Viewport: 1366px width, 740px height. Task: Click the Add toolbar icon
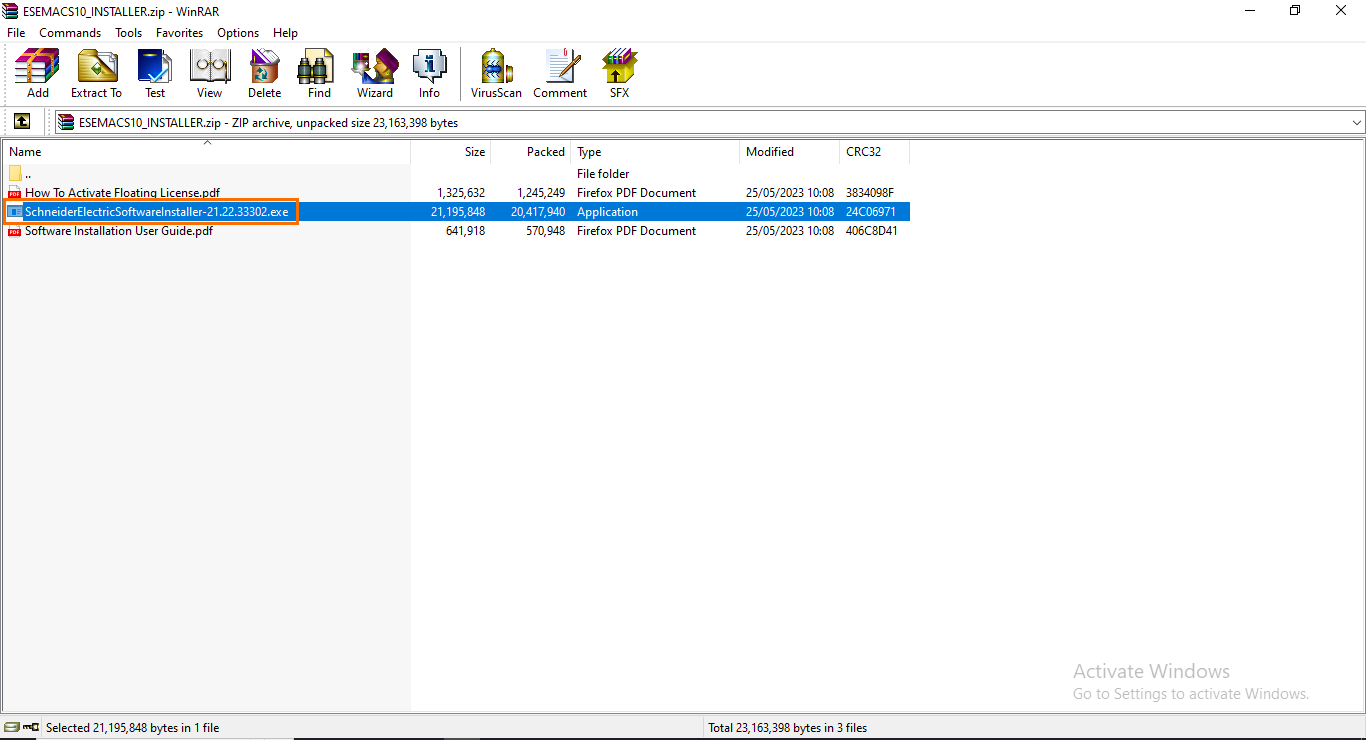point(37,74)
